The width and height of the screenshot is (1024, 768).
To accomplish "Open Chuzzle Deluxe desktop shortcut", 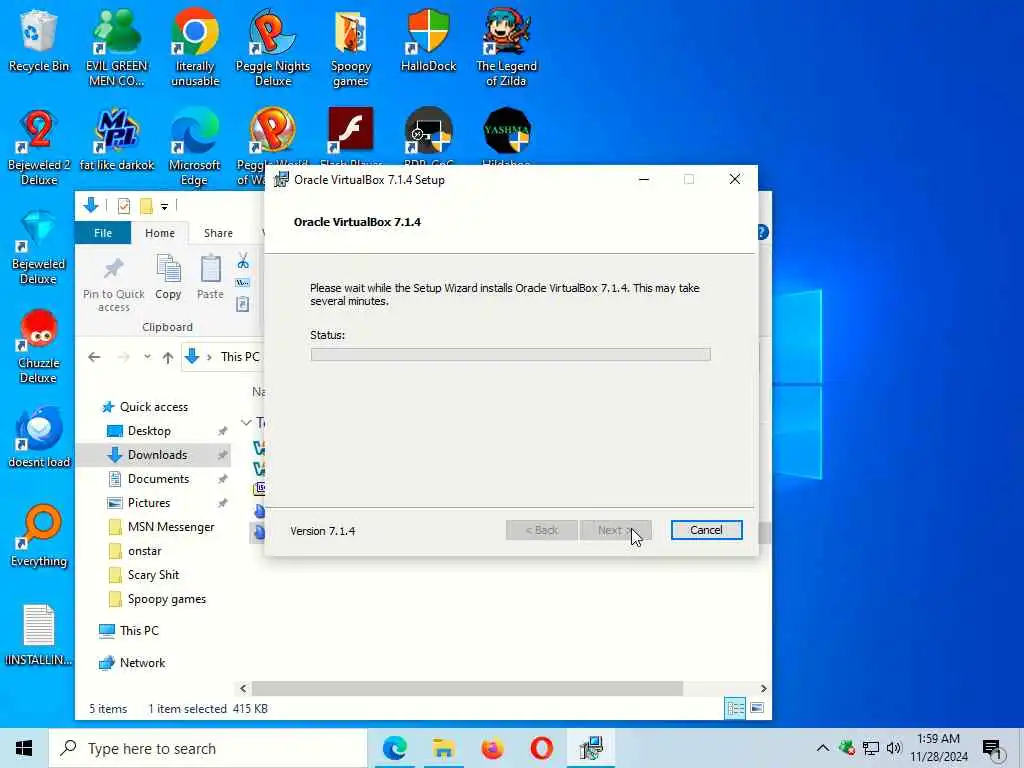I will click(39, 345).
